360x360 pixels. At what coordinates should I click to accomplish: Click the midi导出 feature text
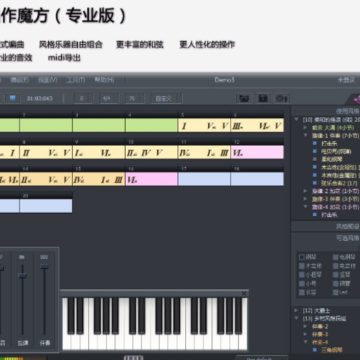[64, 58]
